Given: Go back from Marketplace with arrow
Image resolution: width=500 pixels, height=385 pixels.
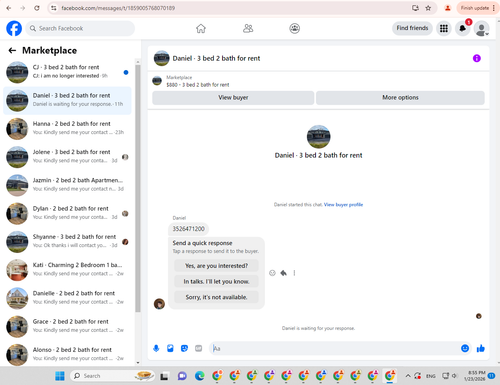Looking at the screenshot, I should [12, 50].
